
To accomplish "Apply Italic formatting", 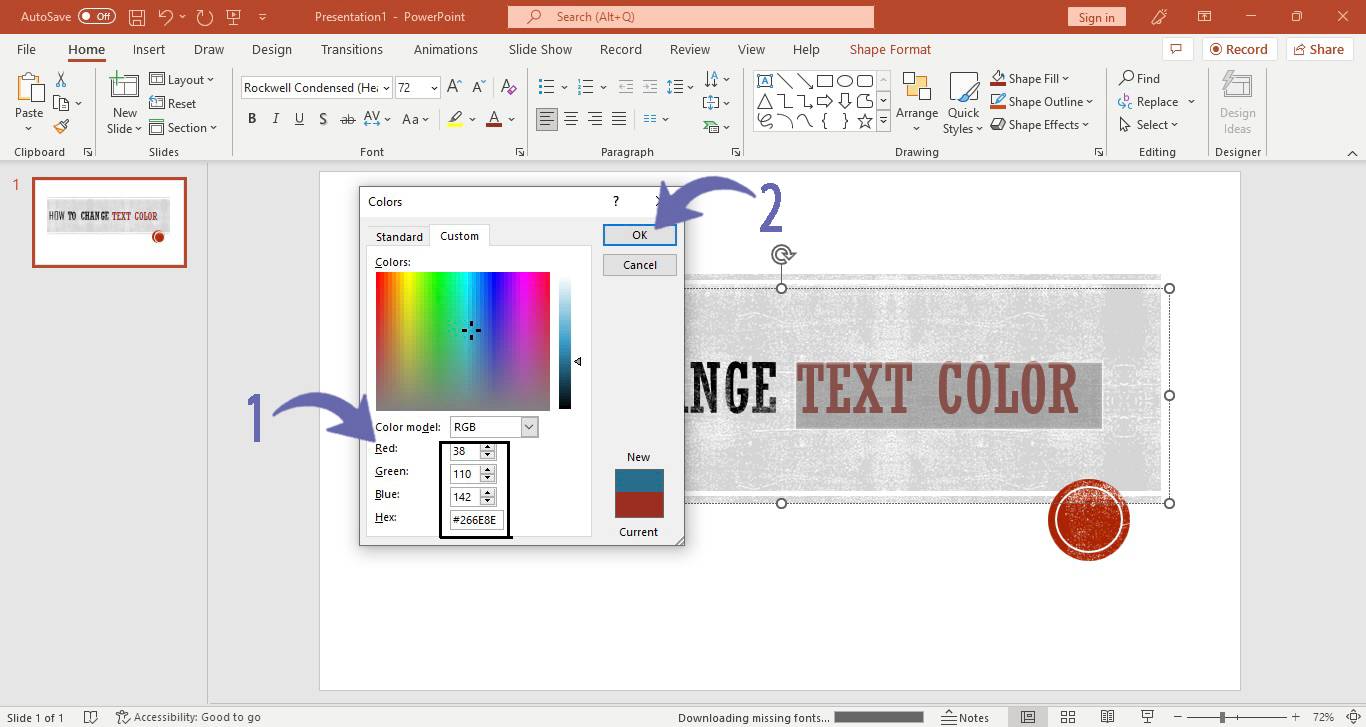I will [x=275, y=119].
